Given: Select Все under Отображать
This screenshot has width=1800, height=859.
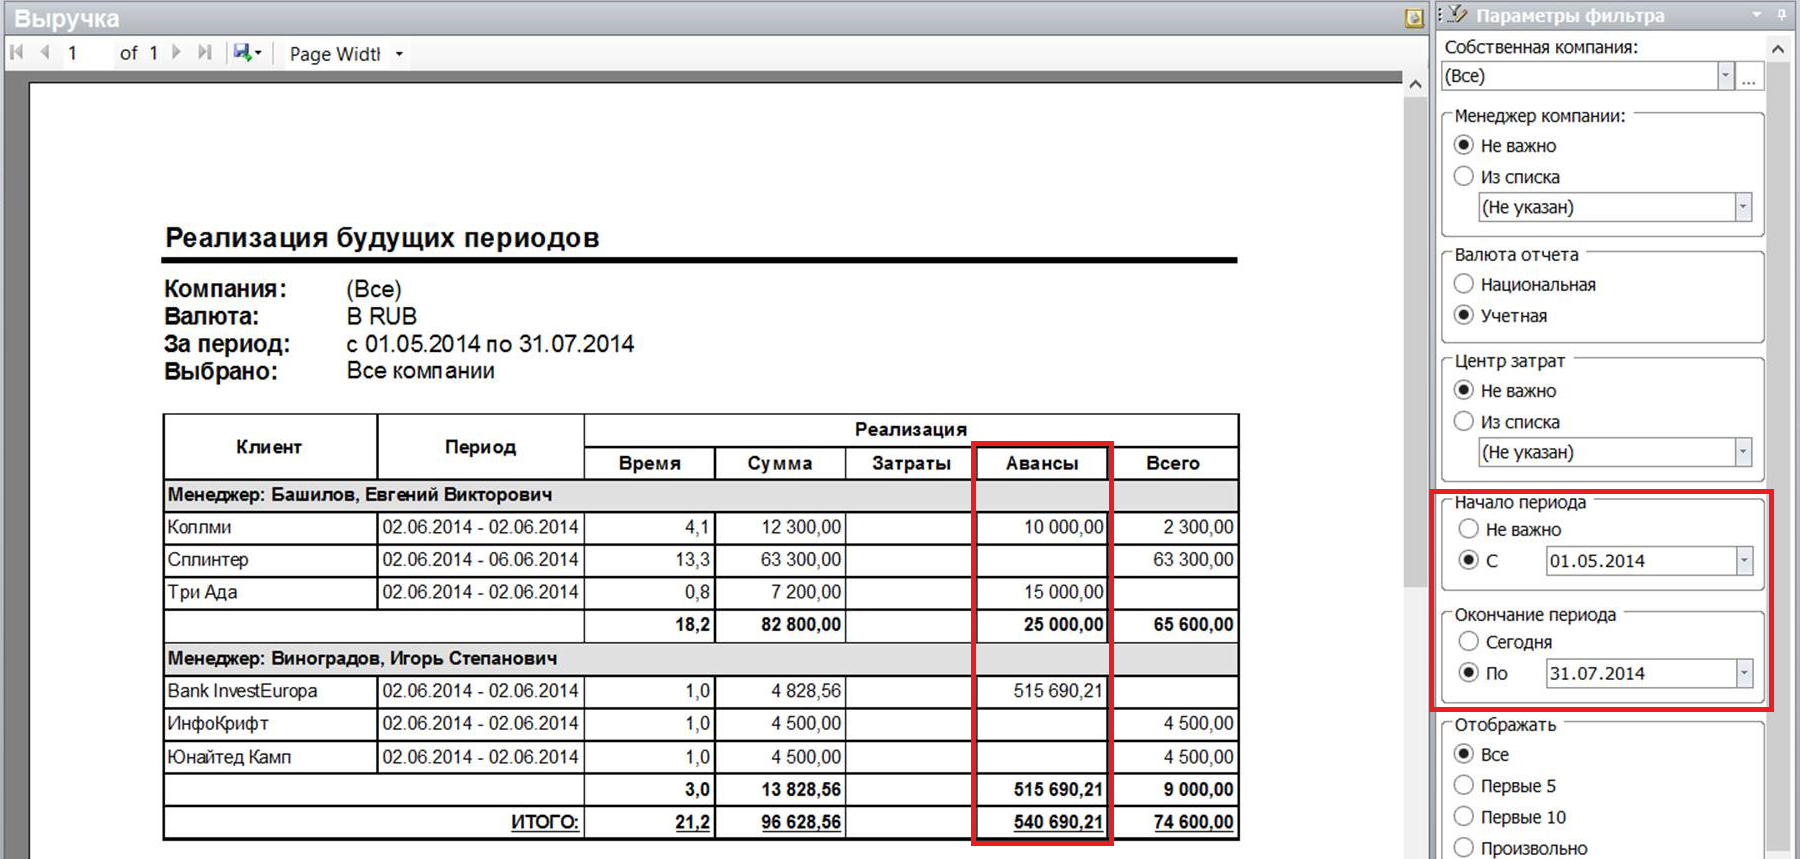Looking at the screenshot, I should click(1464, 754).
